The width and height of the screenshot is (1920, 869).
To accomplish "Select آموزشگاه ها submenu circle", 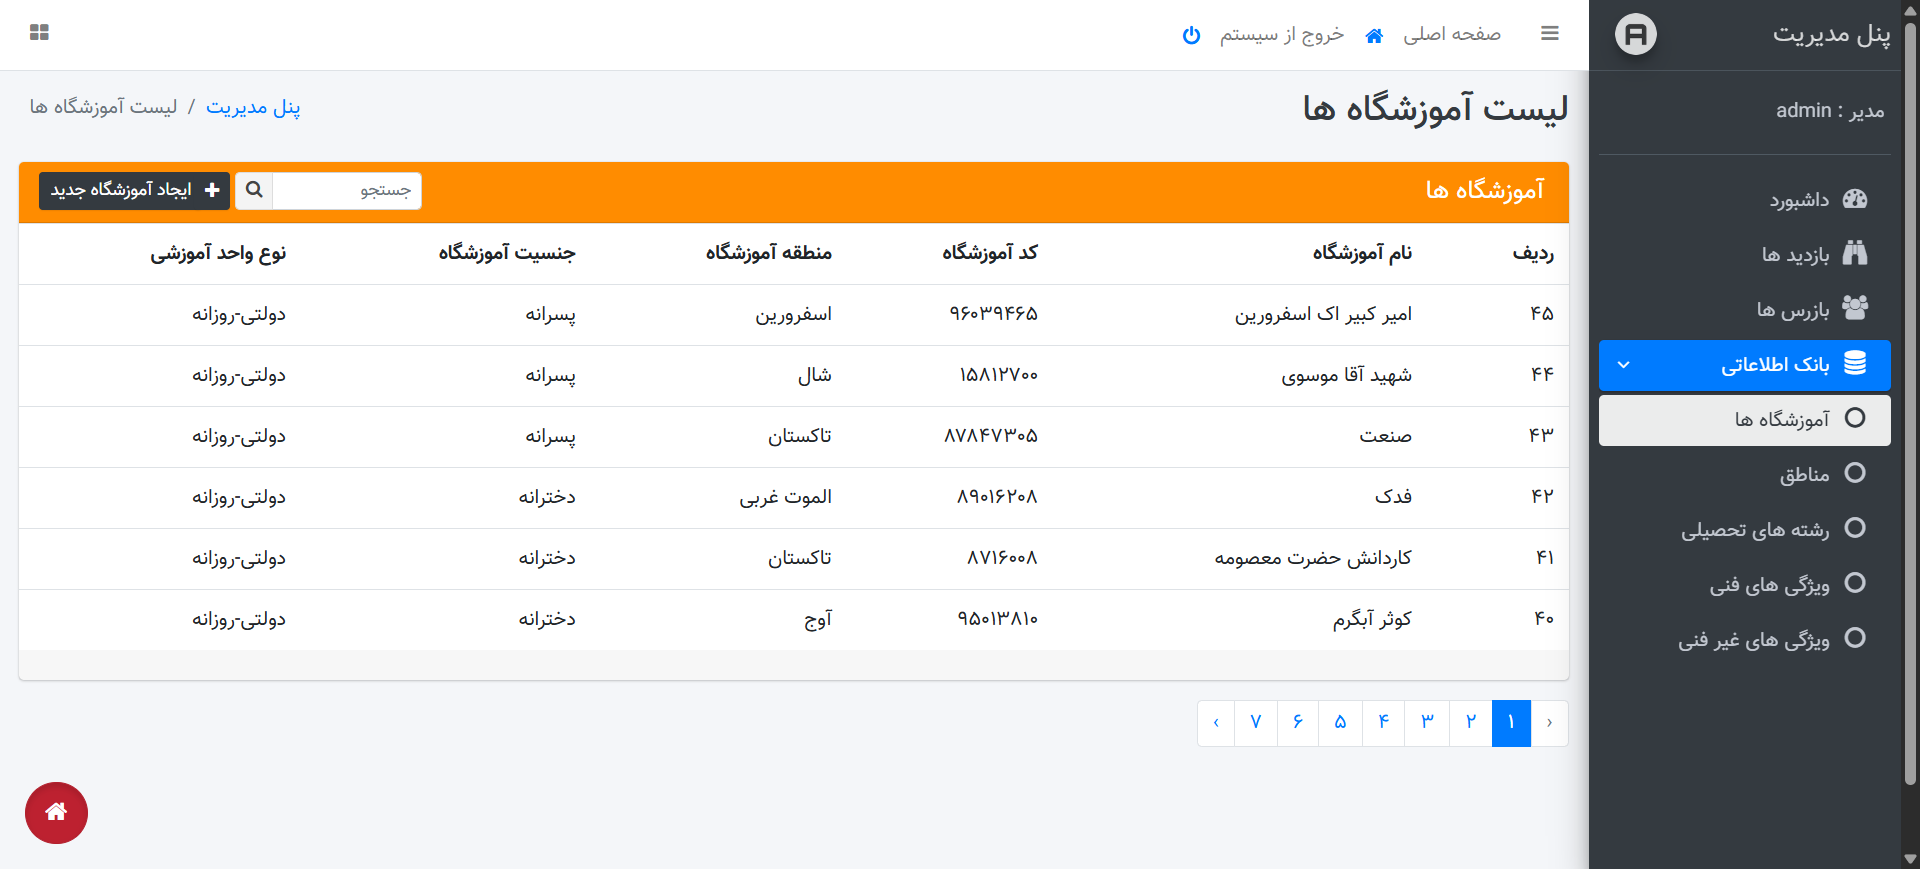I will click(x=1854, y=419).
